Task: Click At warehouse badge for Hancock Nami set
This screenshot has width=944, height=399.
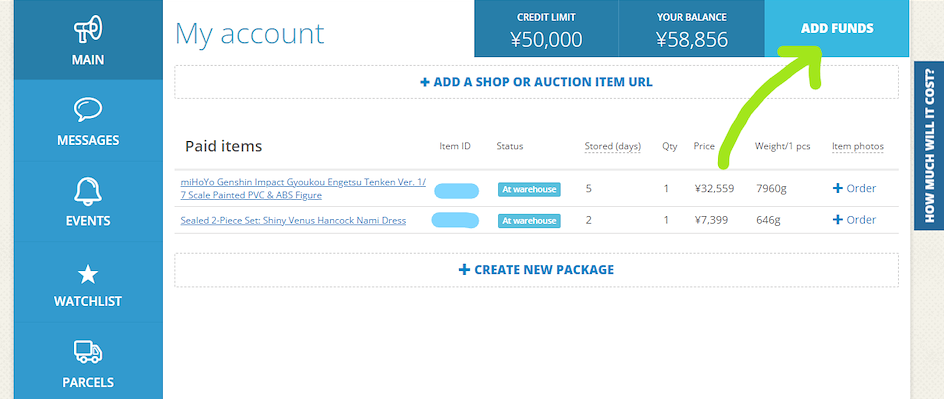Action: point(529,221)
